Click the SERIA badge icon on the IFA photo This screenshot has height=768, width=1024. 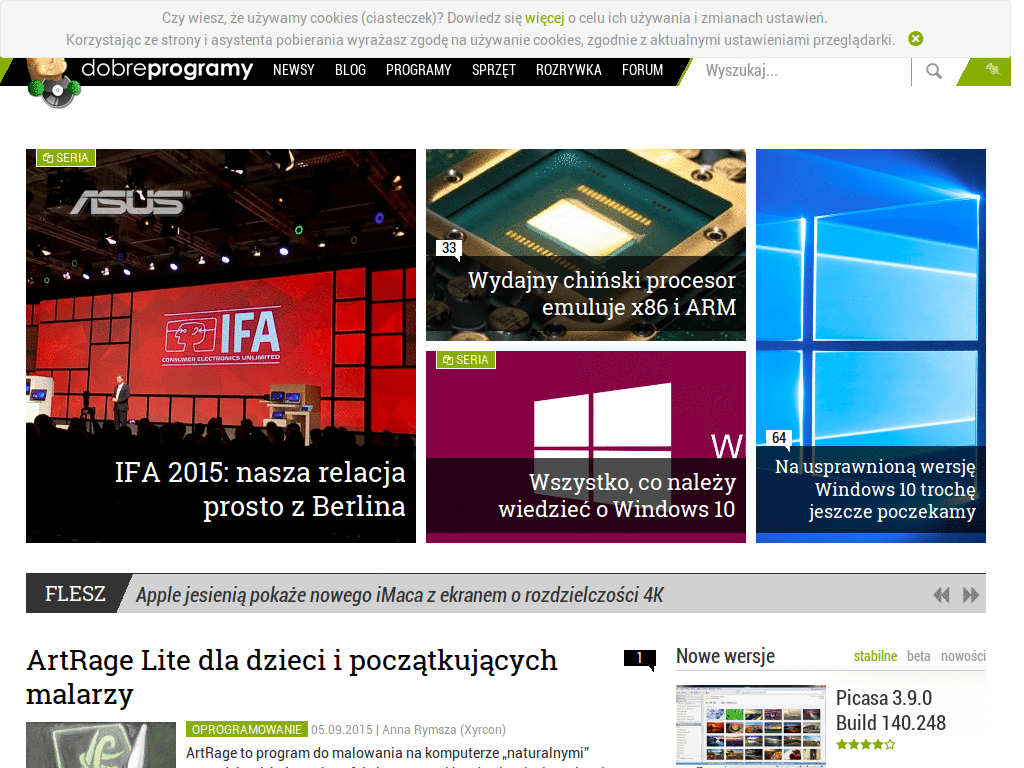click(x=66, y=157)
